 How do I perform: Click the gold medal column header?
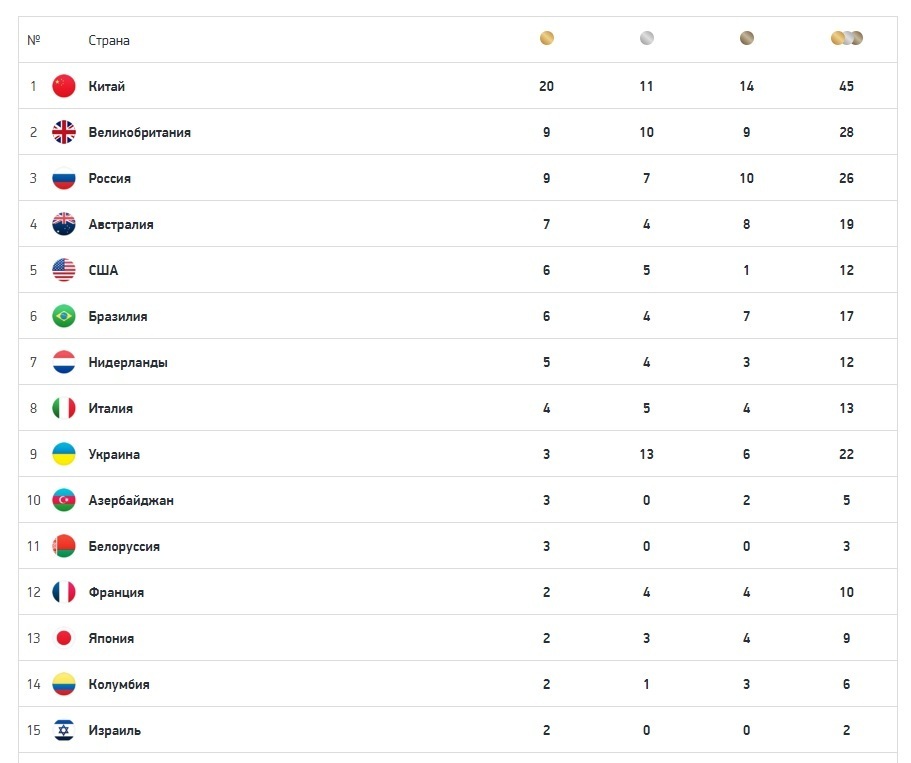coord(547,39)
